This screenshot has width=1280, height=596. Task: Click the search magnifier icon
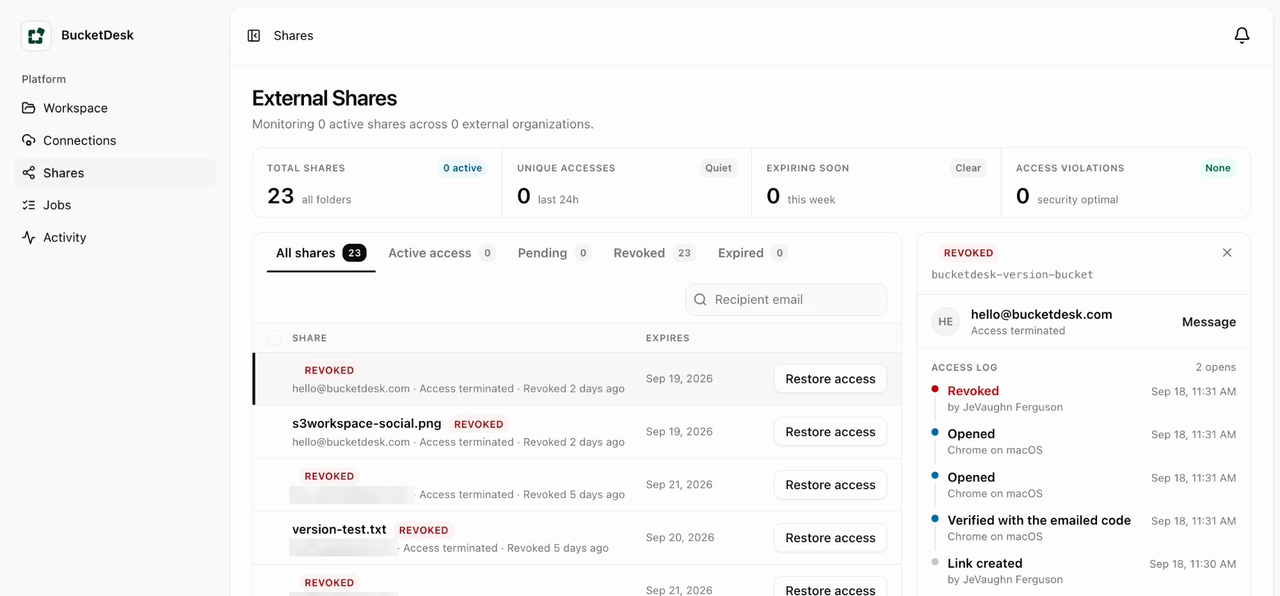(700, 300)
